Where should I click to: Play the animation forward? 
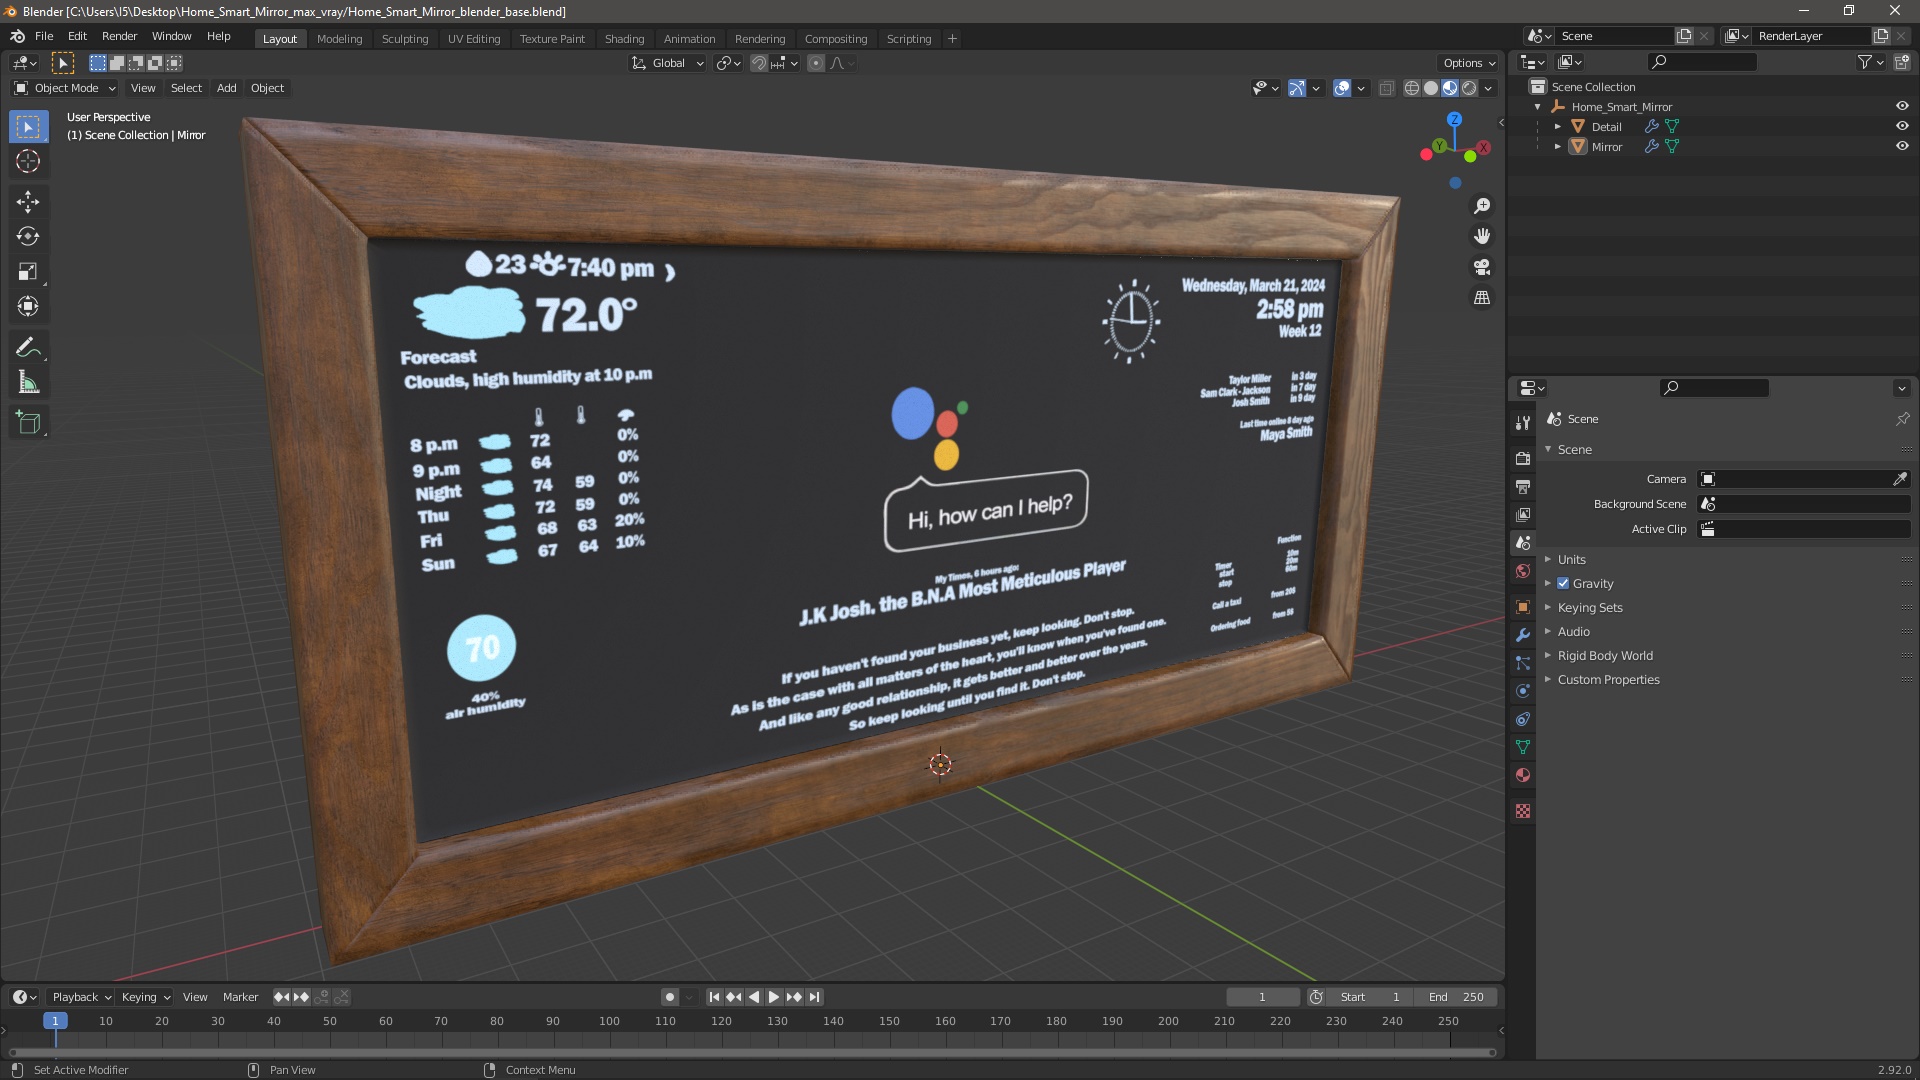coord(774,997)
